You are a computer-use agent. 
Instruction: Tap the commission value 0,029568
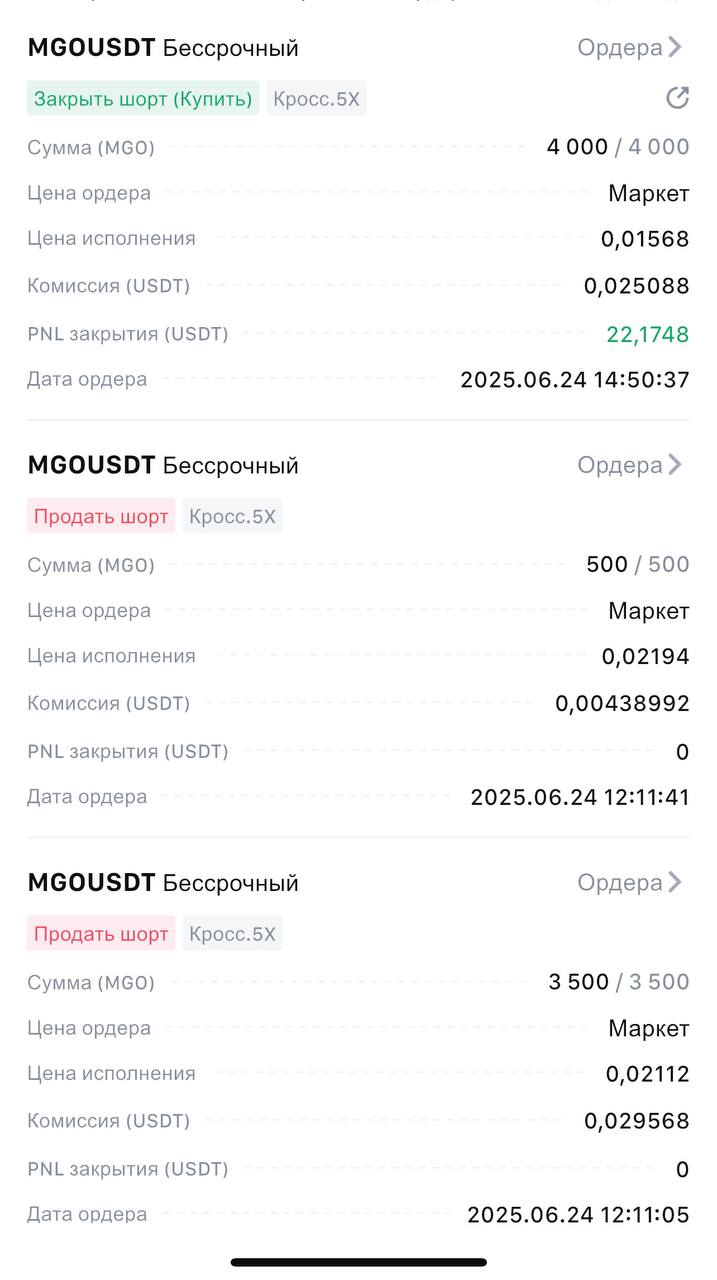point(636,1121)
